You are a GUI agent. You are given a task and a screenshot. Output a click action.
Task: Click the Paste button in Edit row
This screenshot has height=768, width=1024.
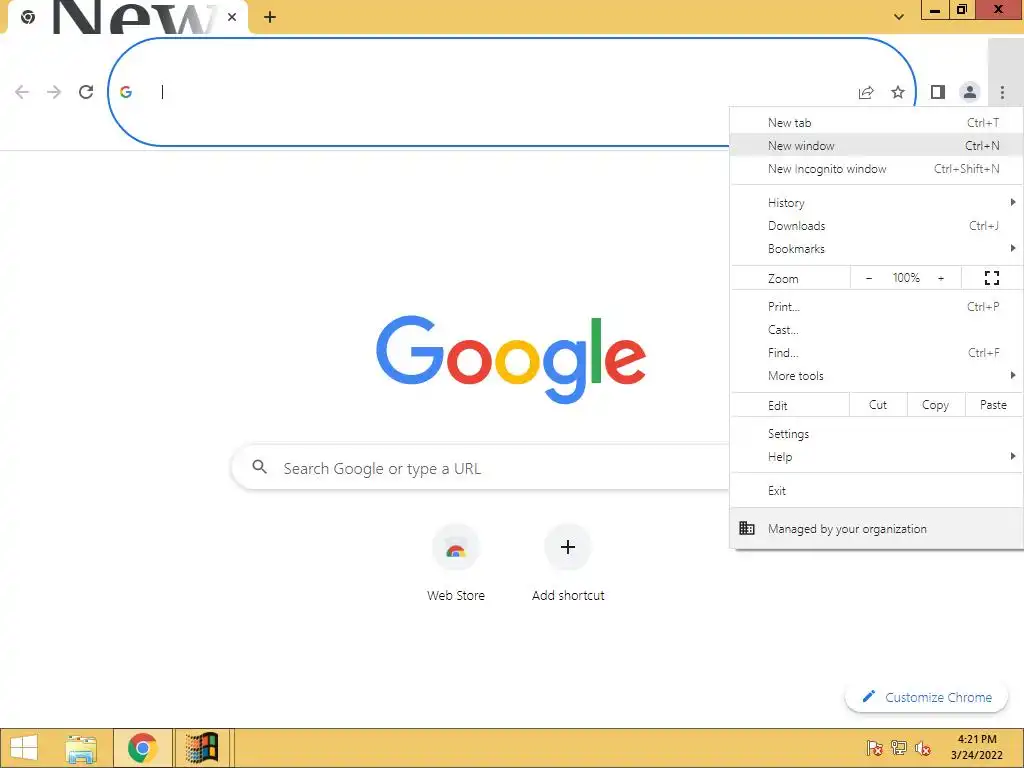[x=993, y=405]
